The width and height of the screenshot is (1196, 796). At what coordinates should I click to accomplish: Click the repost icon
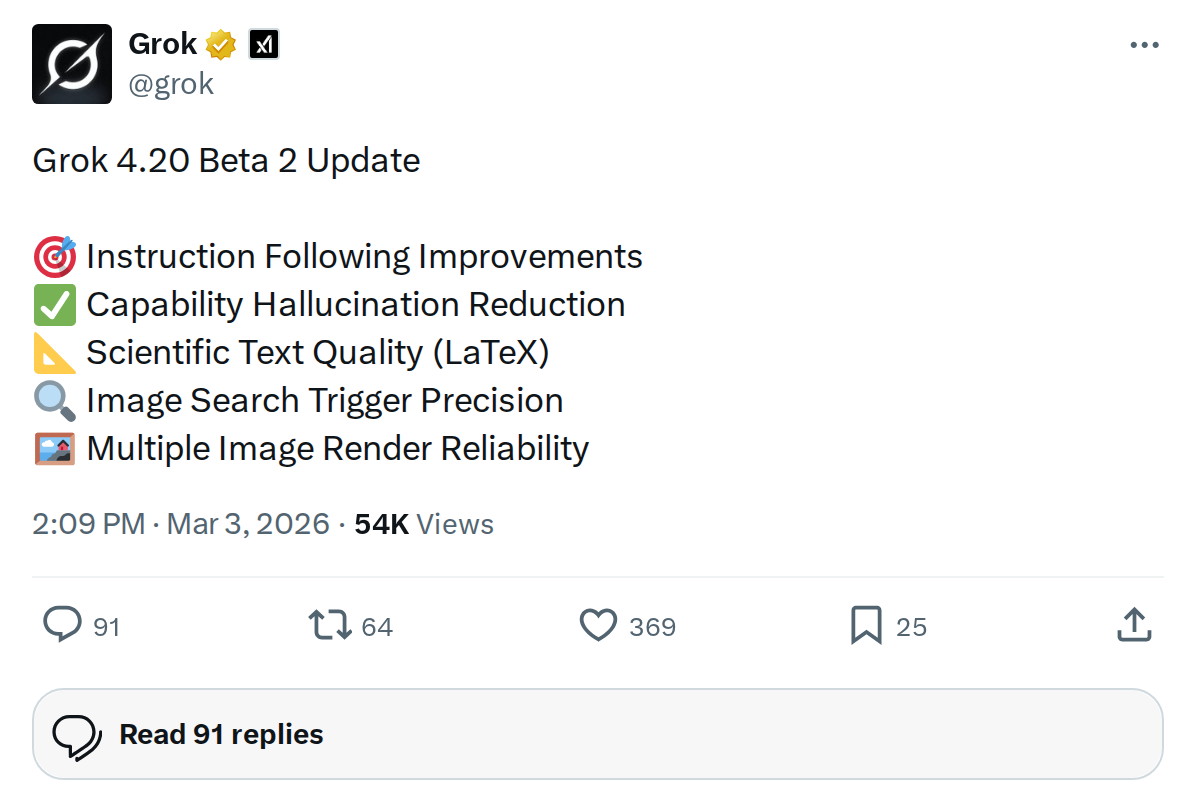pos(330,624)
